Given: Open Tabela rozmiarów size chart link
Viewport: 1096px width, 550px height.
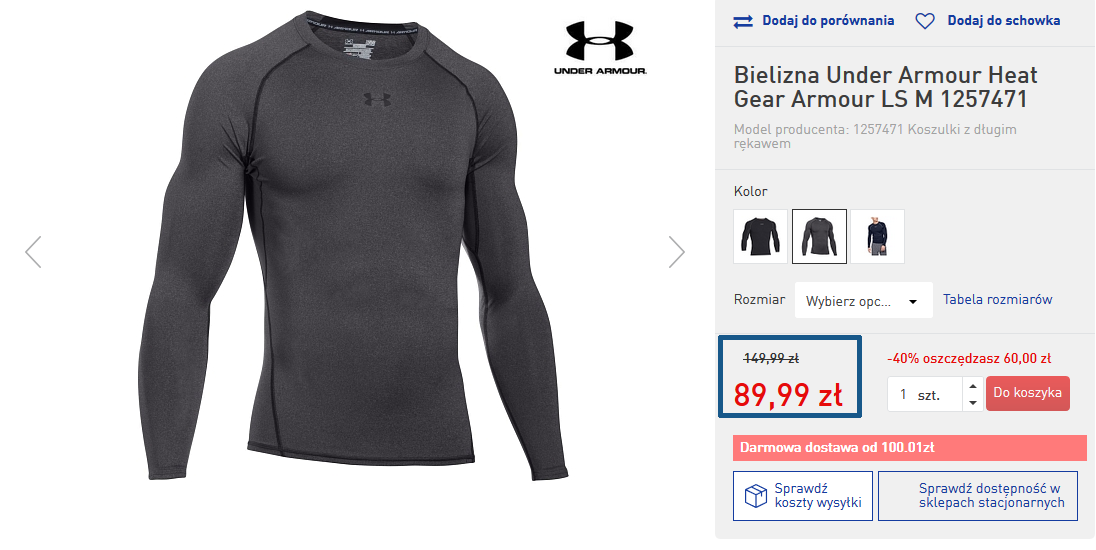Looking at the screenshot, I should (997, 300).
